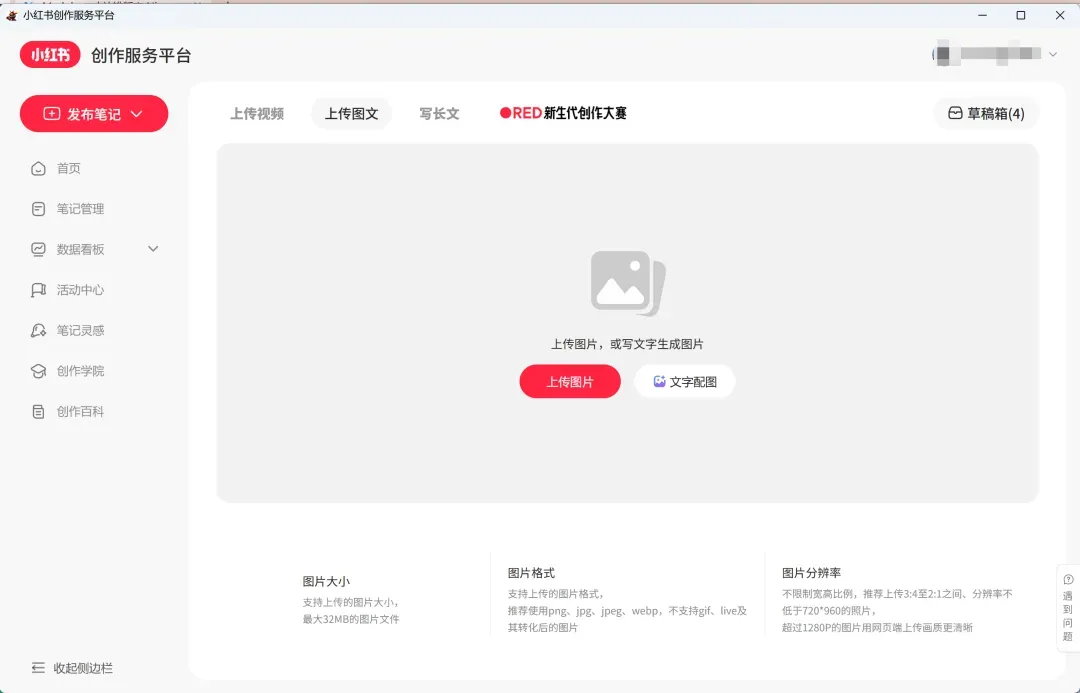The height and width of the screenshot is (693, 1080).
Task: Click the red 上传图片 button
Action: pyautogui.click(x=570, y=382)
